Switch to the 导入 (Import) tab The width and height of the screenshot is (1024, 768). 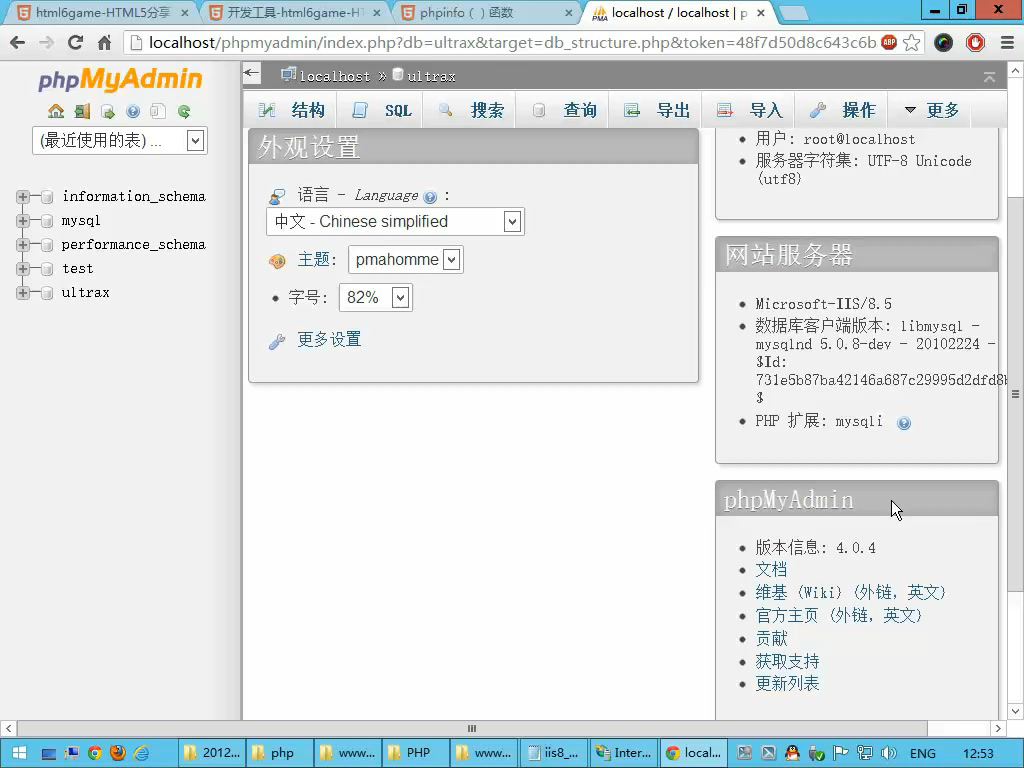748,110
